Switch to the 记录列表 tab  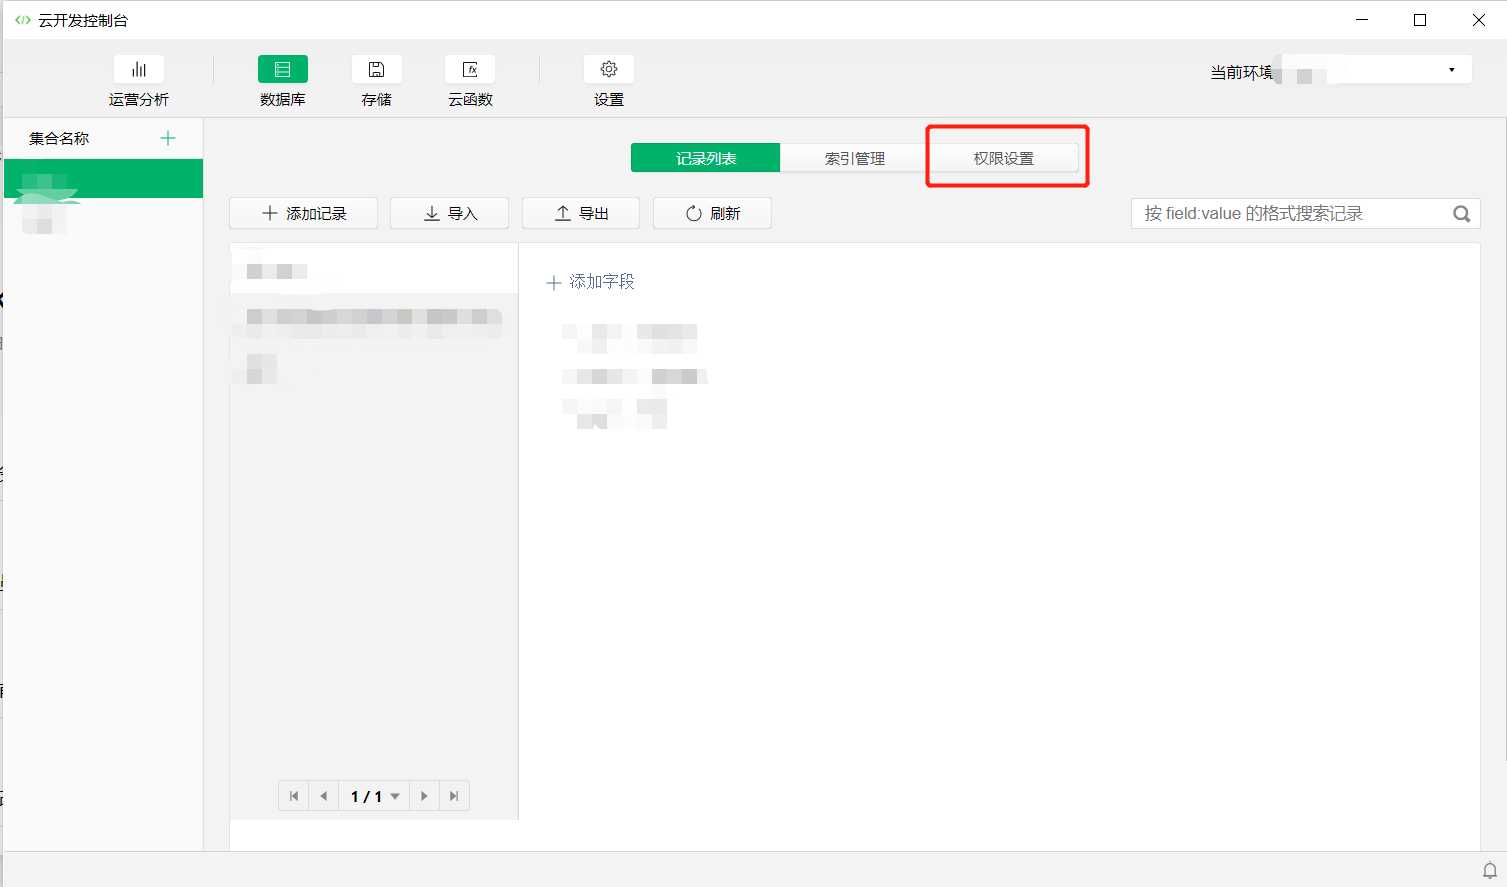coord(706,158)
